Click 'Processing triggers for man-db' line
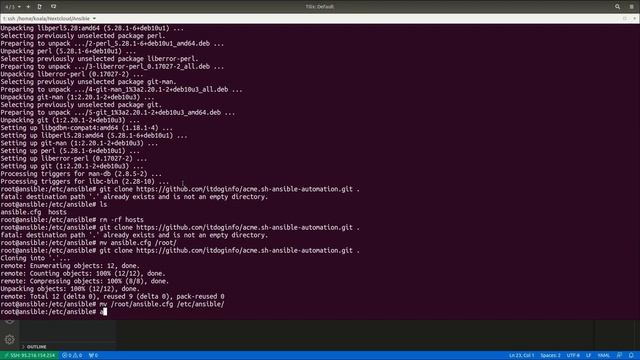This screenshot has width=640, height=360. pos(81,174)
